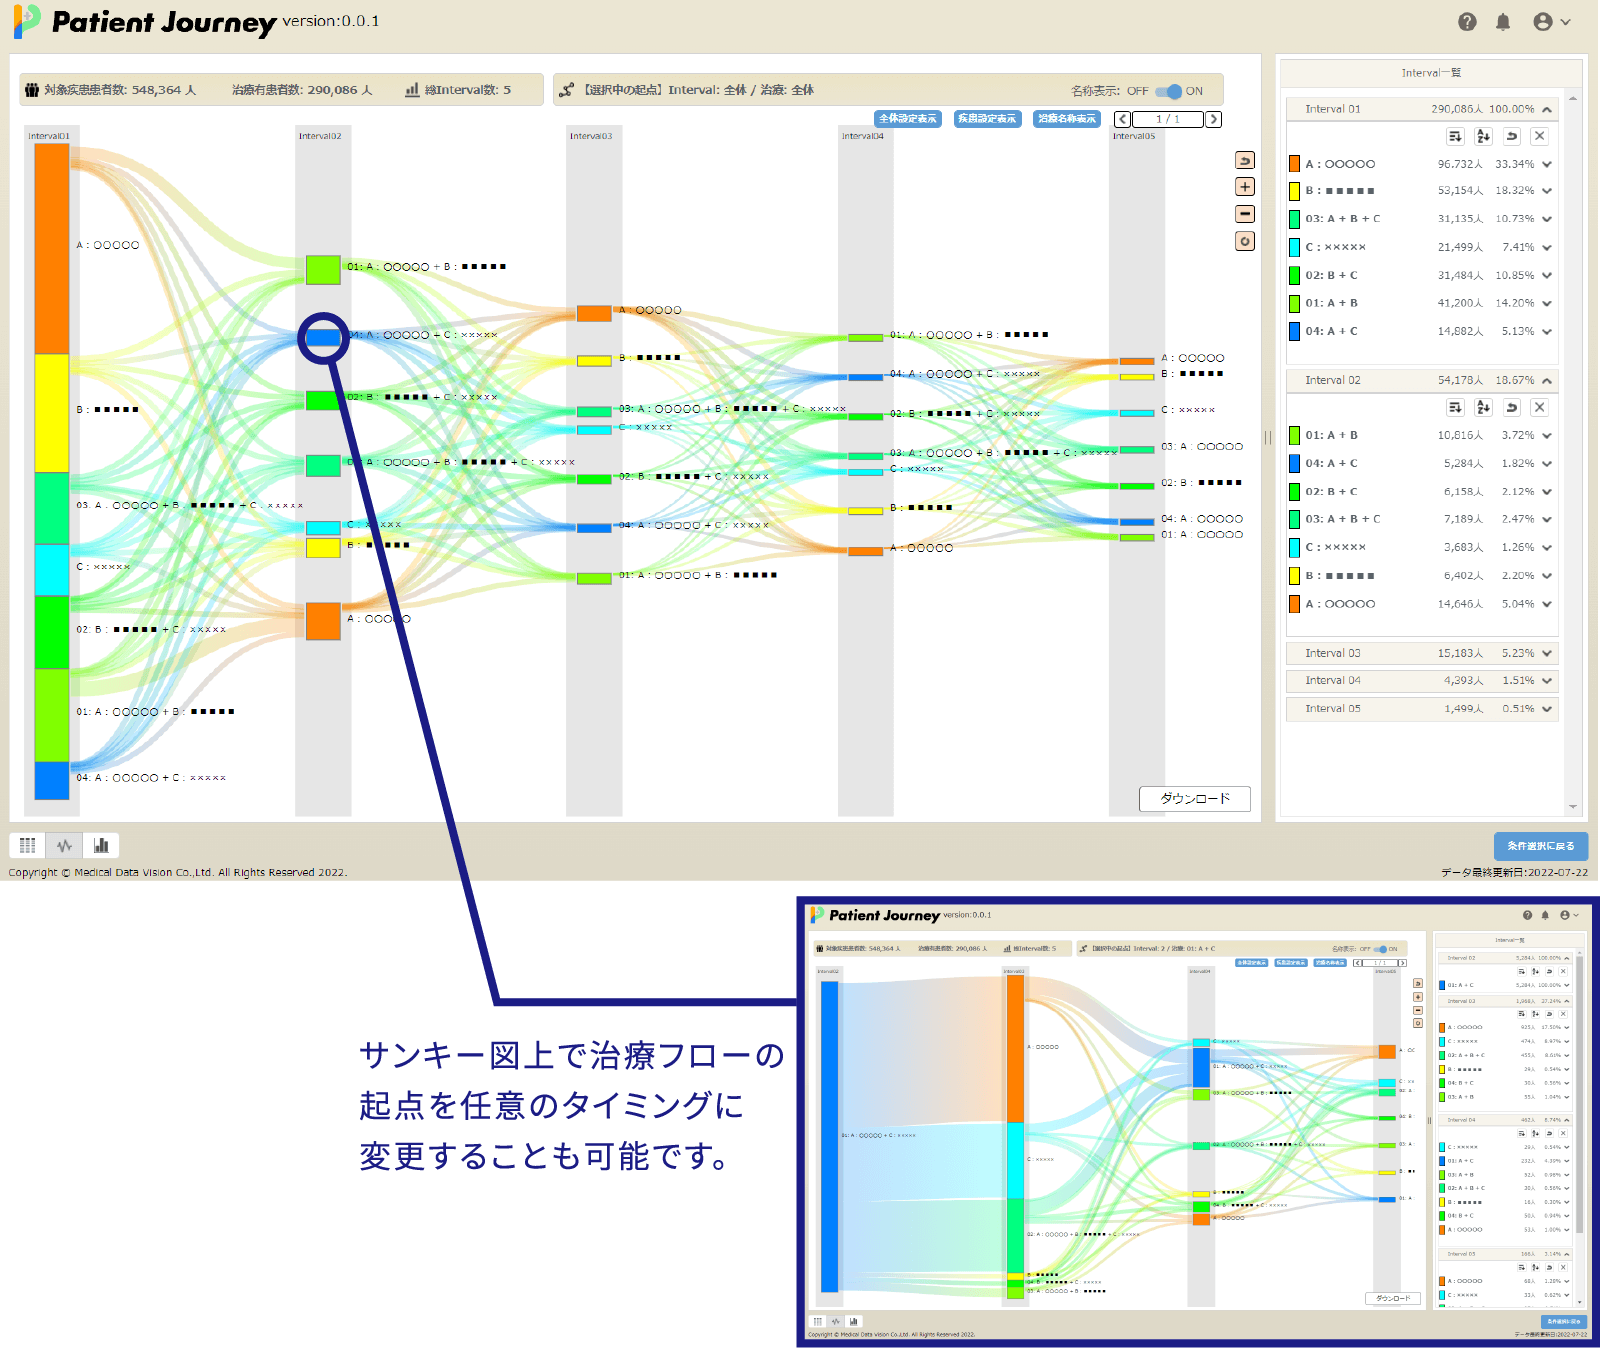
Task: Expand the Interval 03 section
Action: 1547,653
